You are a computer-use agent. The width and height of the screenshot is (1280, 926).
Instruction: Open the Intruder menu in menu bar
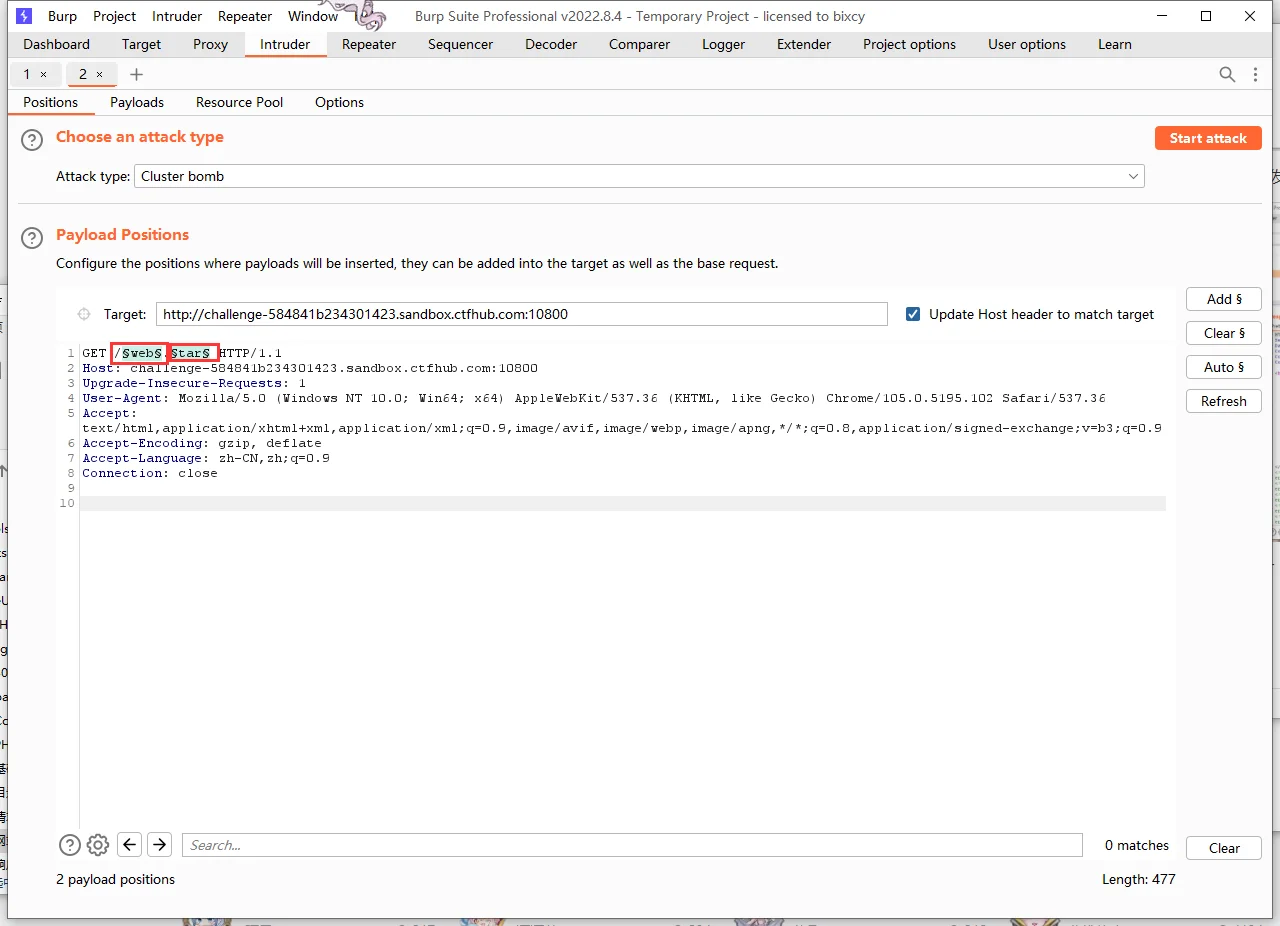pos(177,16)
